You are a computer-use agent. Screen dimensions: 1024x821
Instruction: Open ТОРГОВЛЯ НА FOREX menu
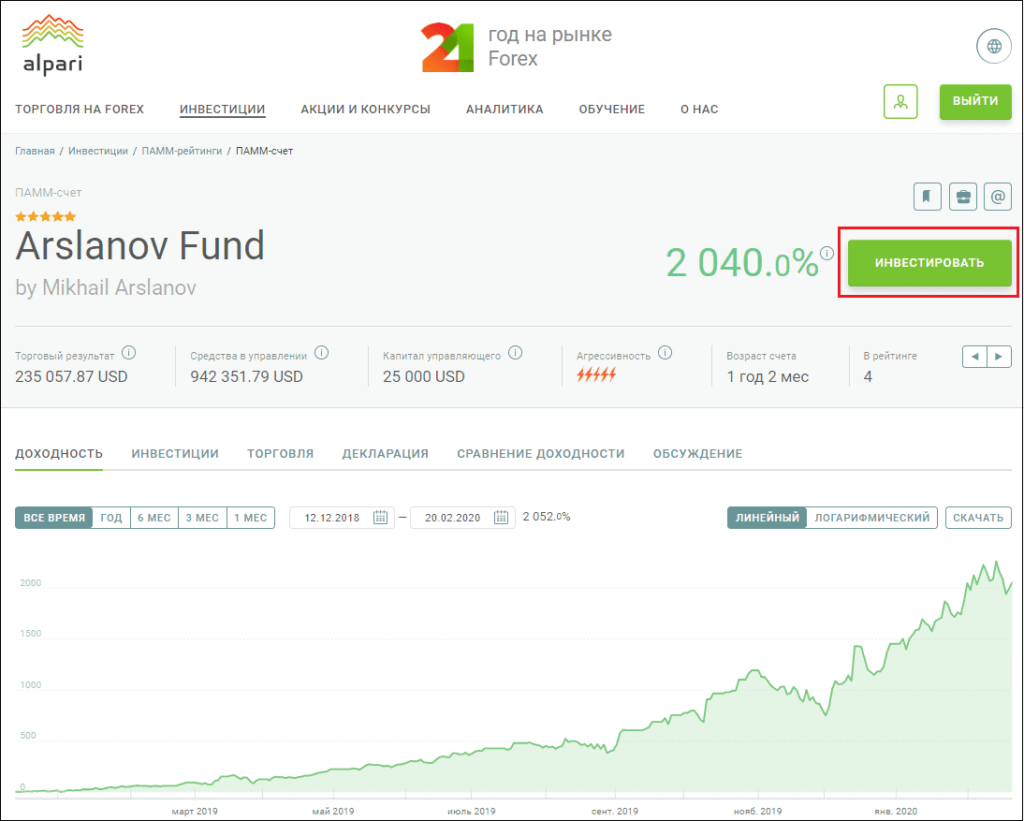80,109
